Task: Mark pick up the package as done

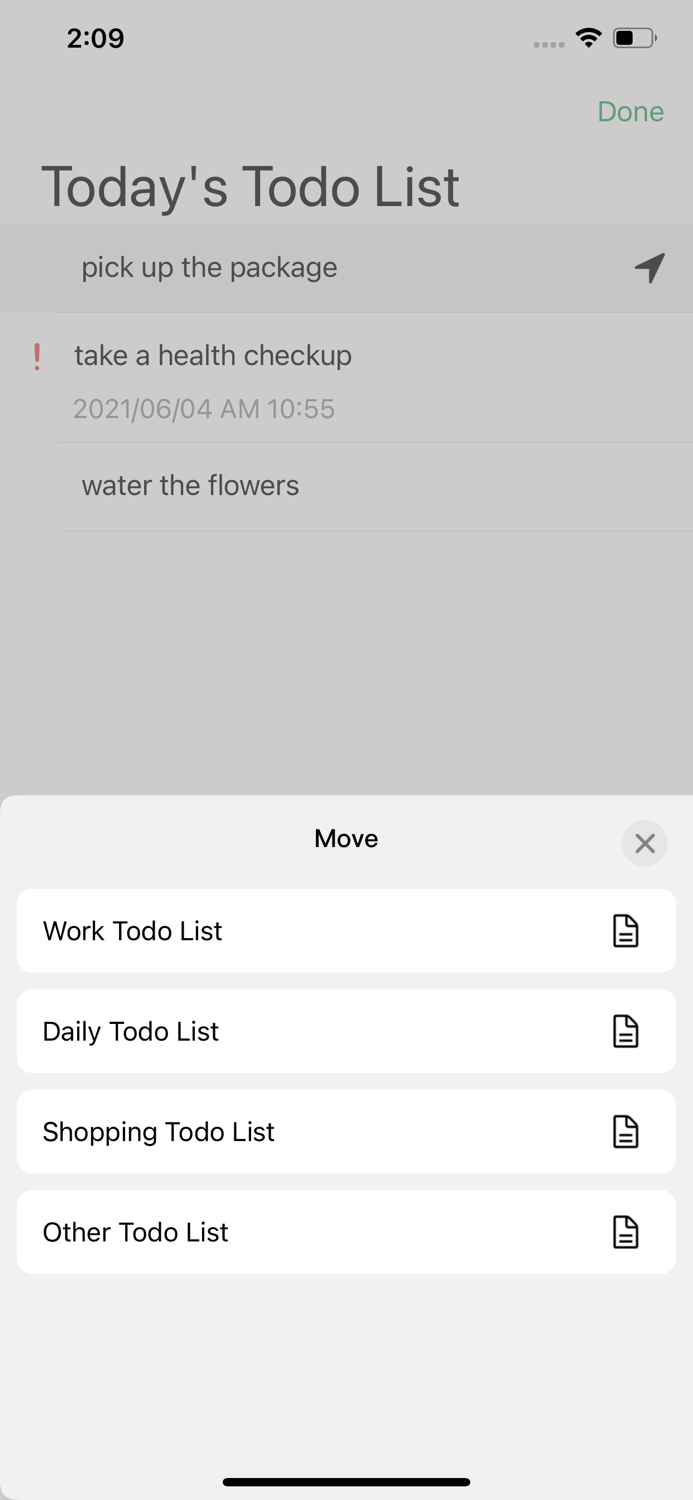Action: (x=209, y=268)
